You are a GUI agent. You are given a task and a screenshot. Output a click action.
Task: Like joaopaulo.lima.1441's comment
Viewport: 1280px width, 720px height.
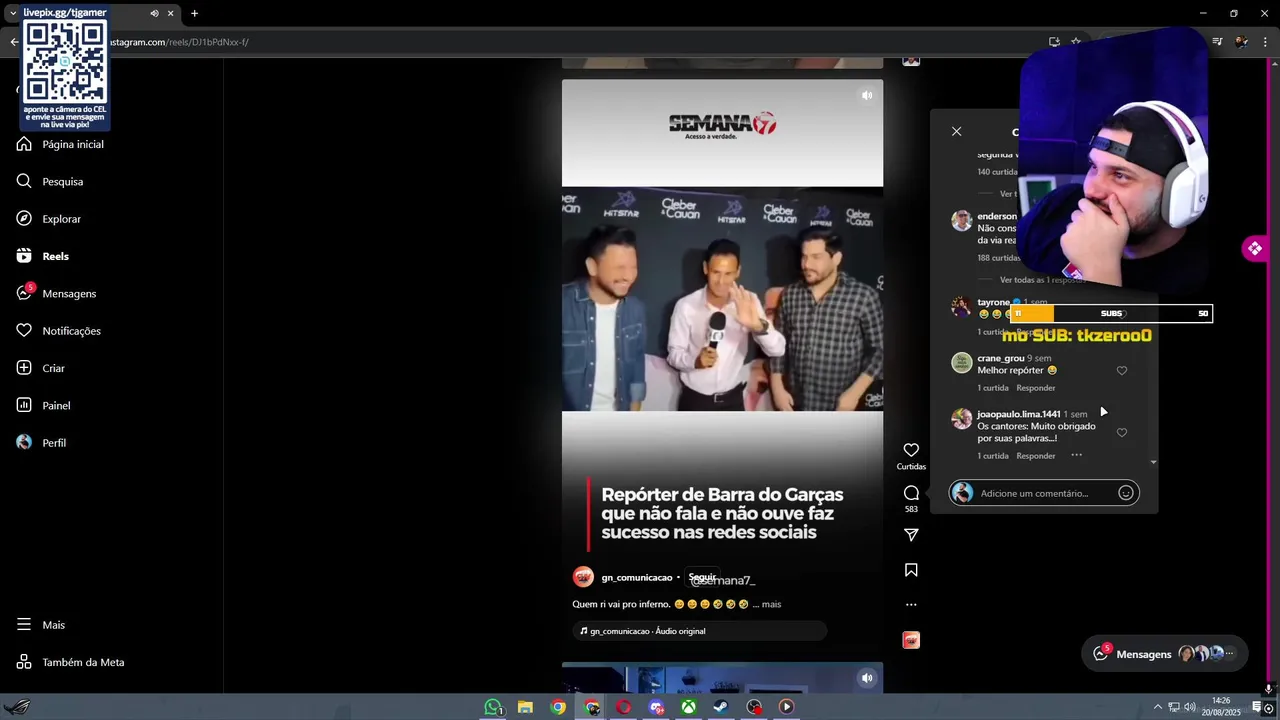point(1121,433)
